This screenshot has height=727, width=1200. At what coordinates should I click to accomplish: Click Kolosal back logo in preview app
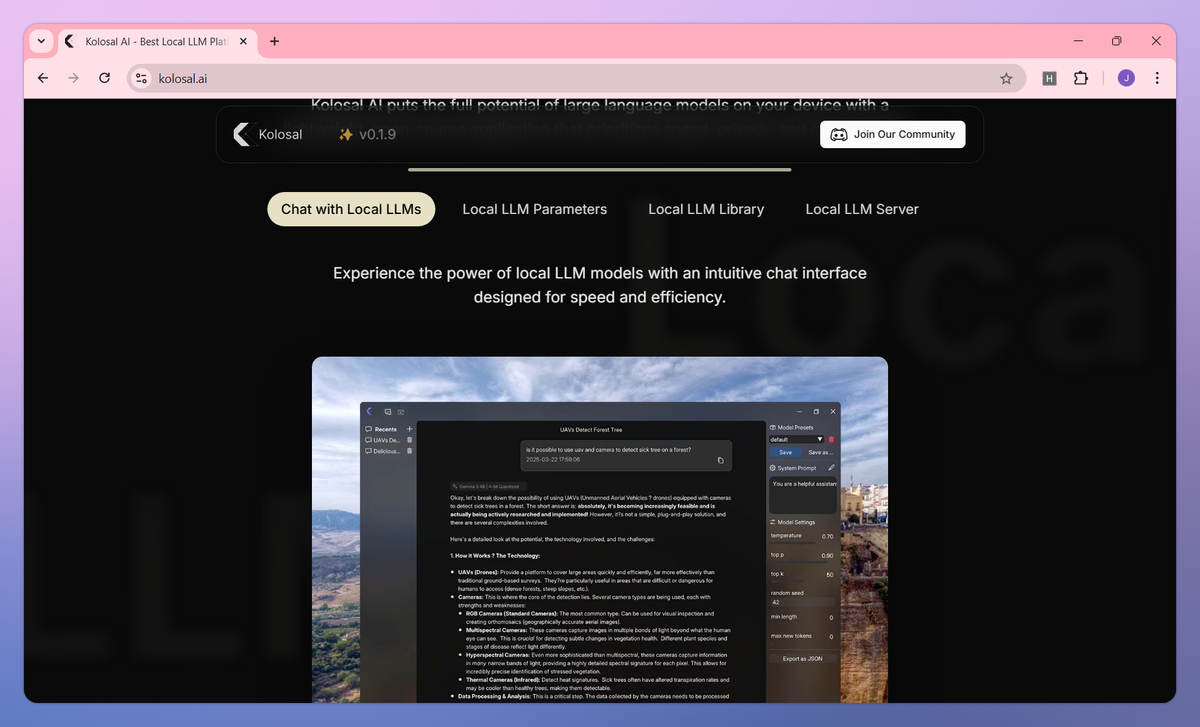point(369,411)
